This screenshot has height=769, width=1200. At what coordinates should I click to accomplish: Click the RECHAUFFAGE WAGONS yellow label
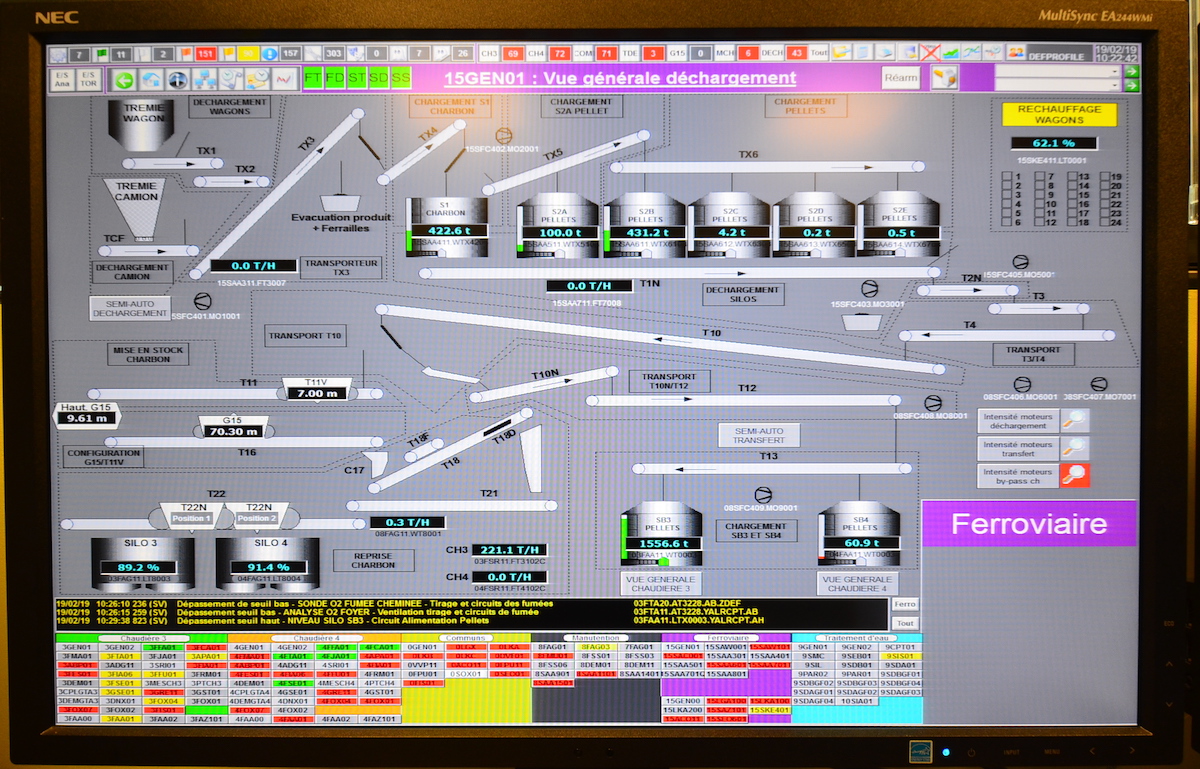click(x=1059, y=113)
